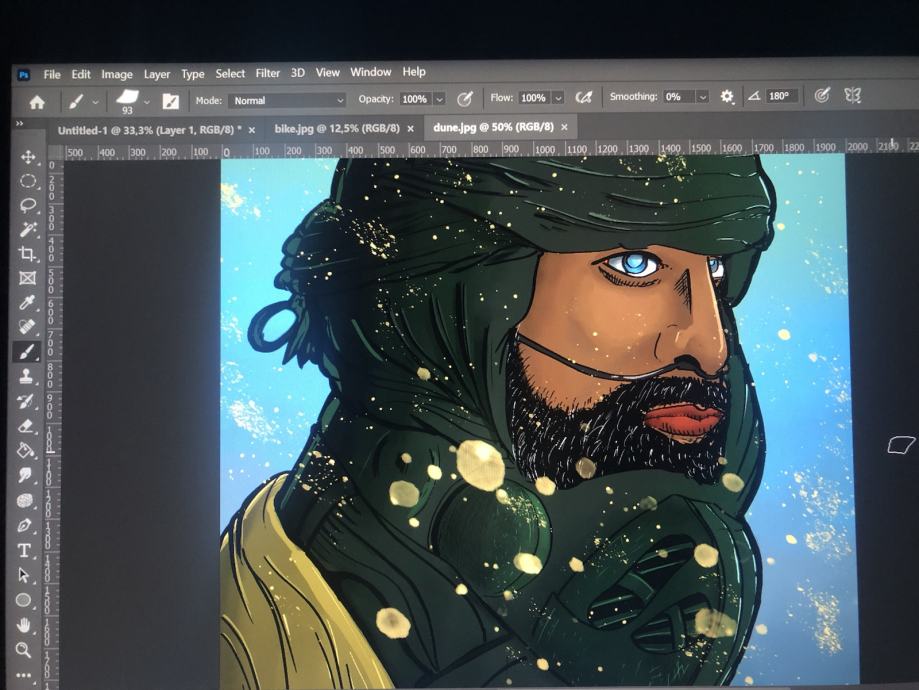The height and width of the screenshot is (690, 919).
Task: Select the Move tool
Action: 28,157
